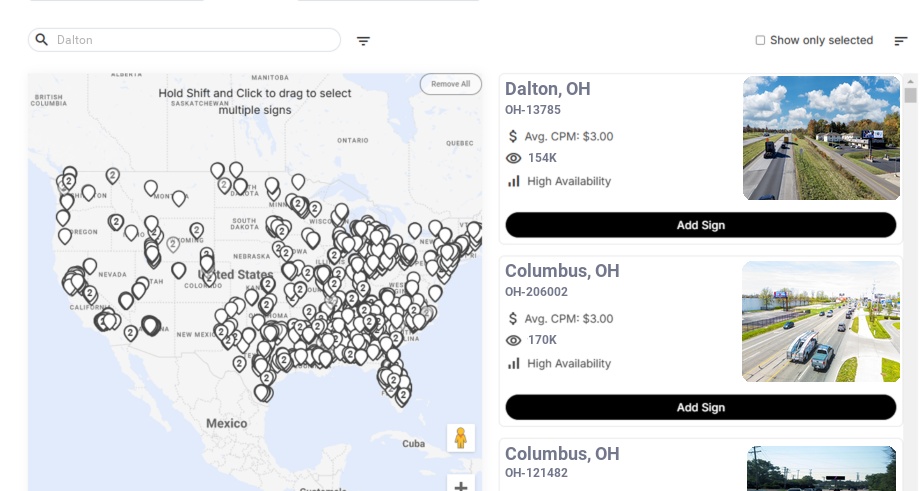
Task: Click the dollar CPM icon for Dalton
Action: 514,136
